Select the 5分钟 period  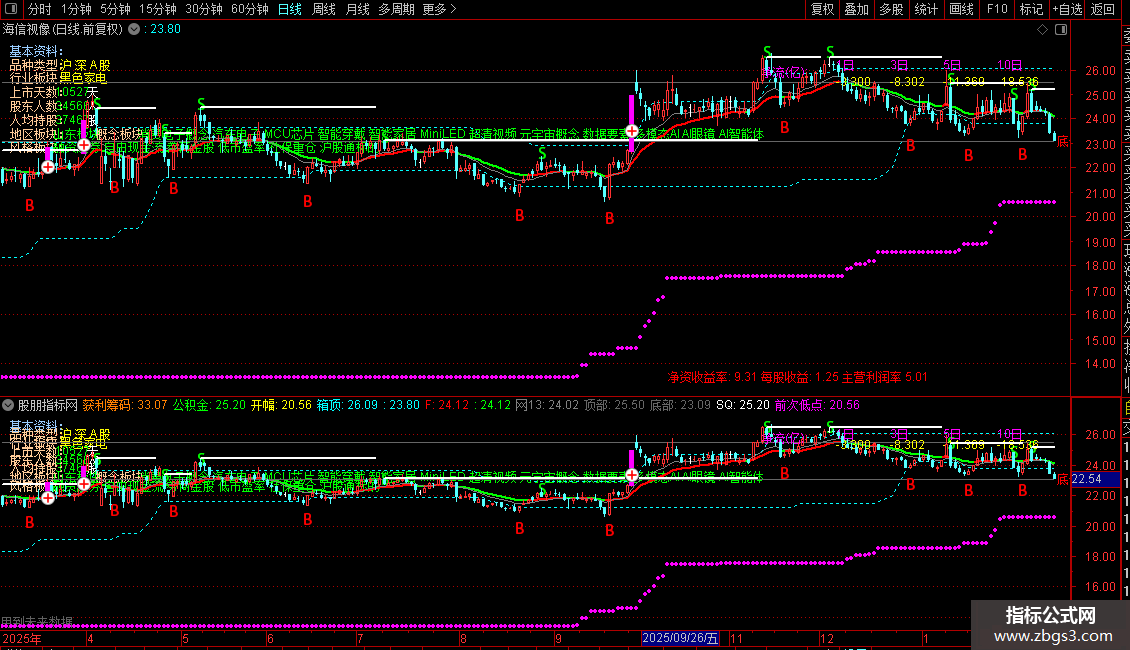115,9
